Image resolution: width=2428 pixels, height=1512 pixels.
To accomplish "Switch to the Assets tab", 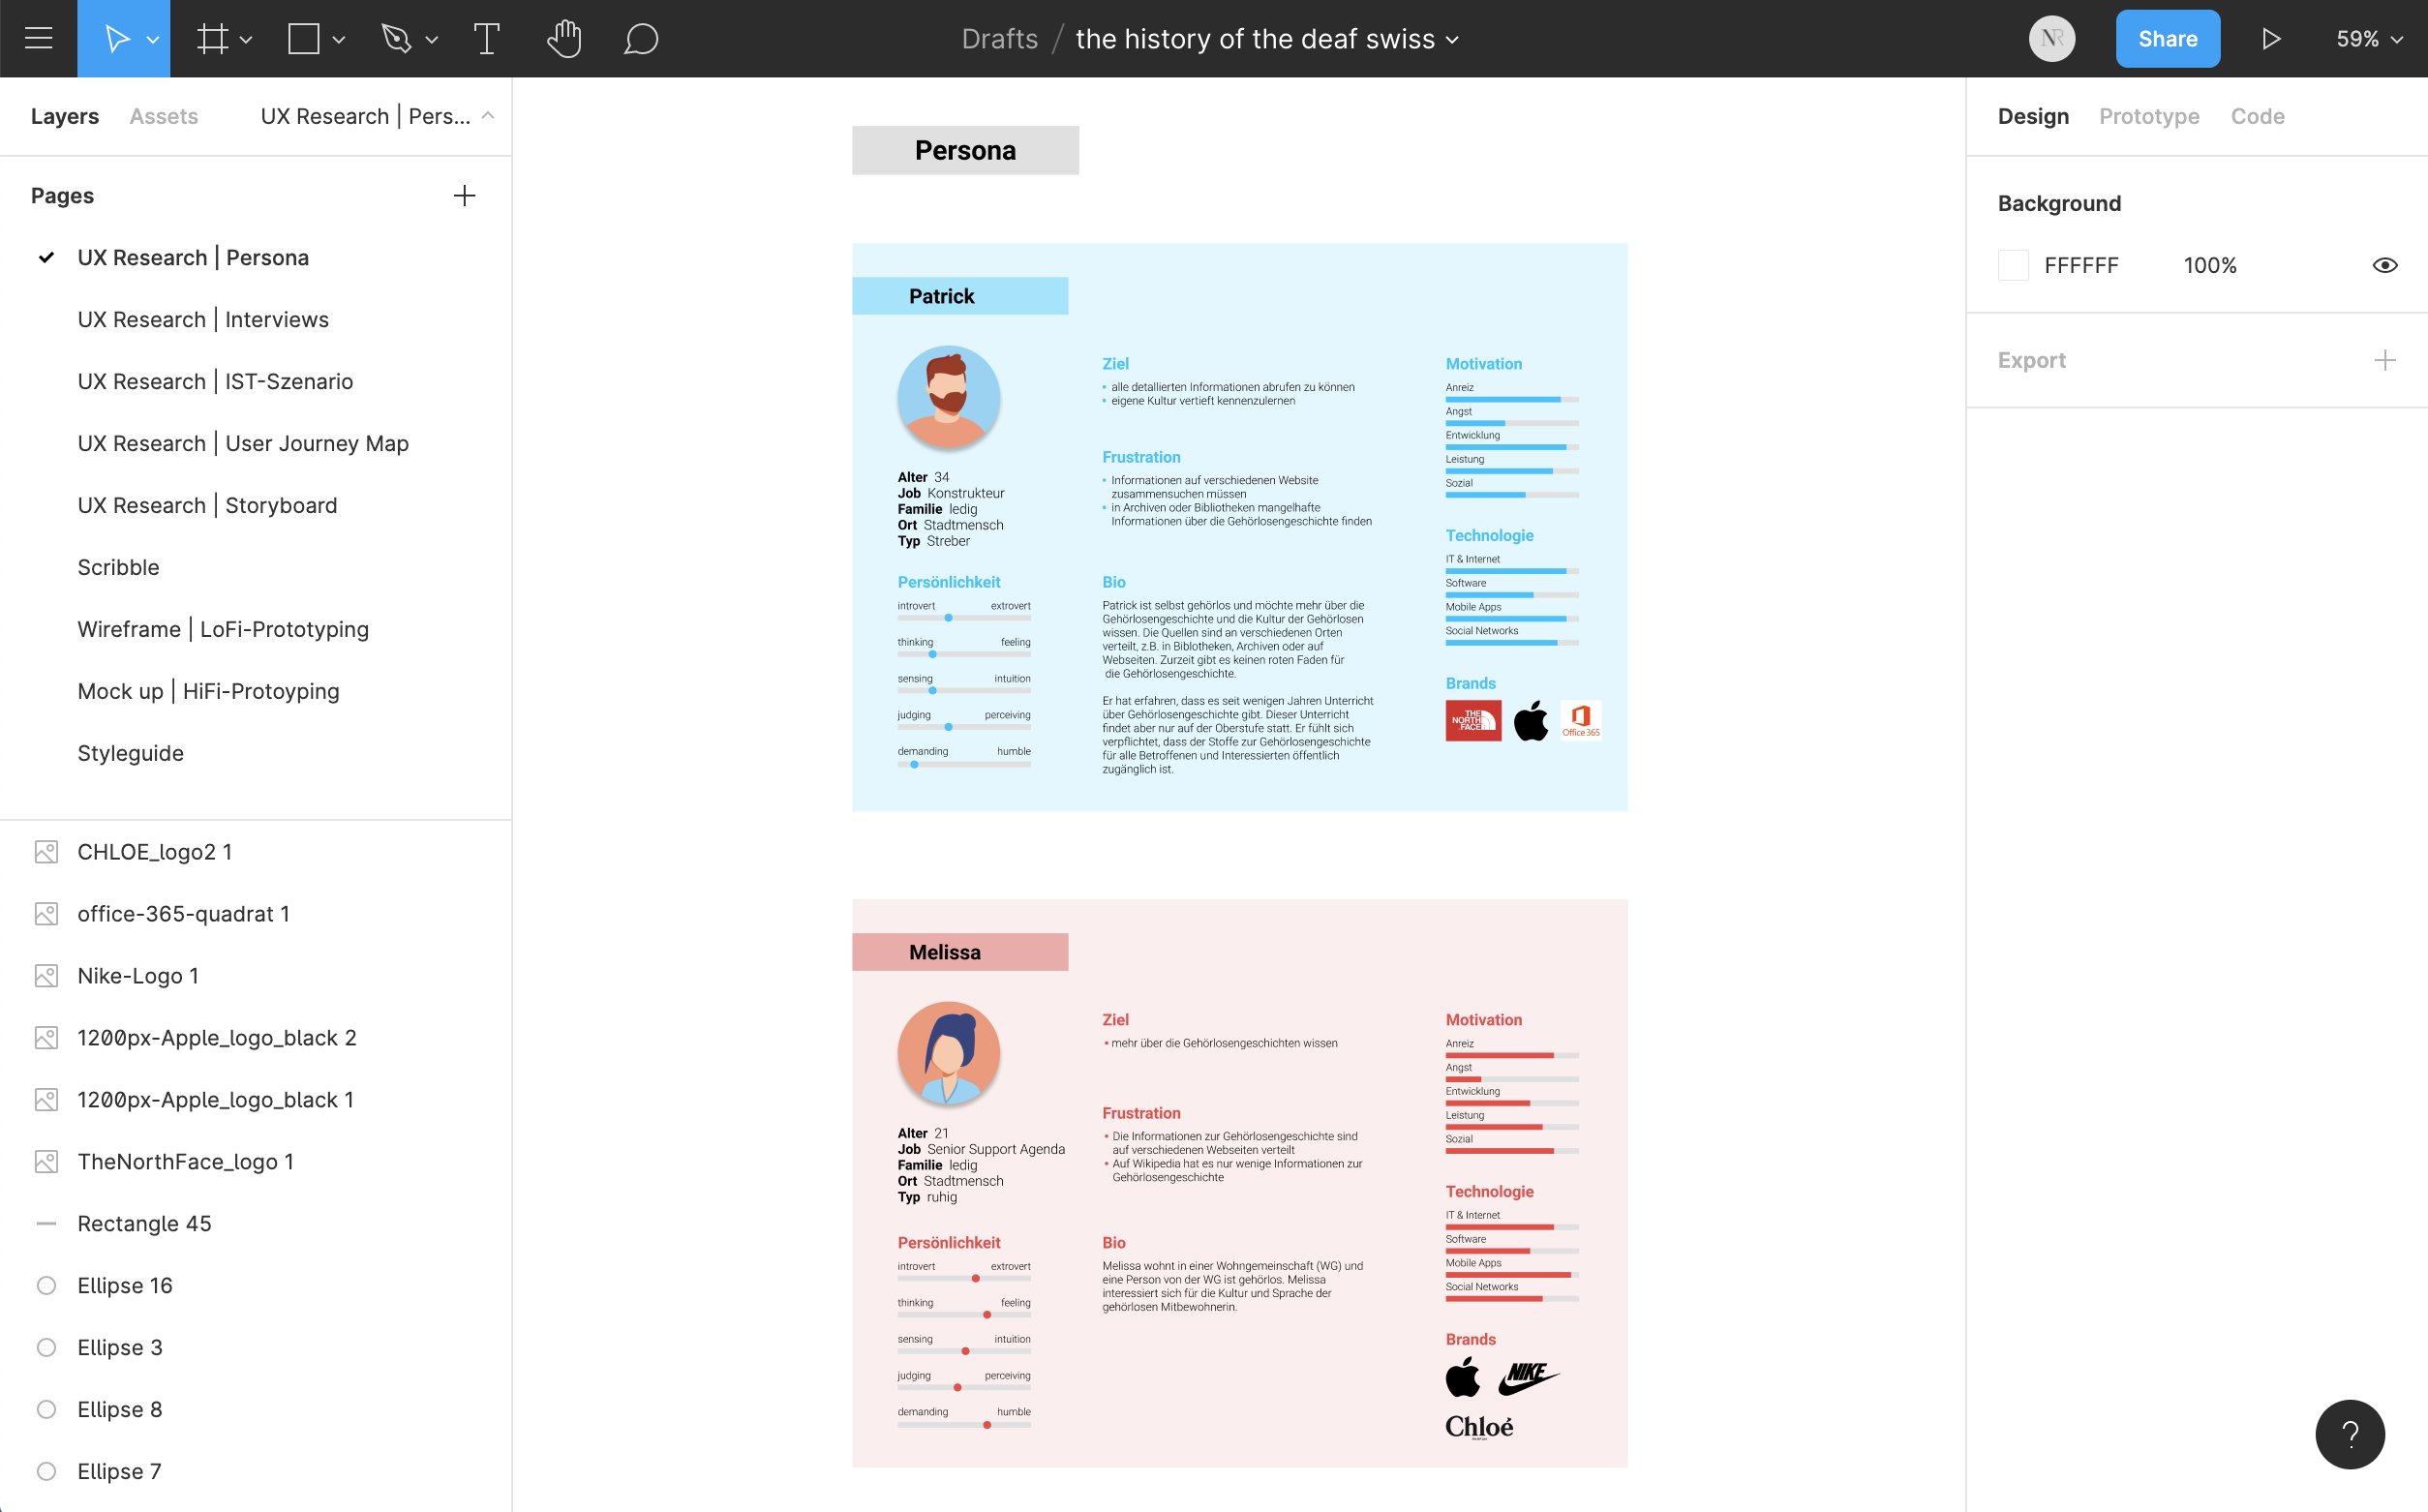I will click(x=164, y=116).
